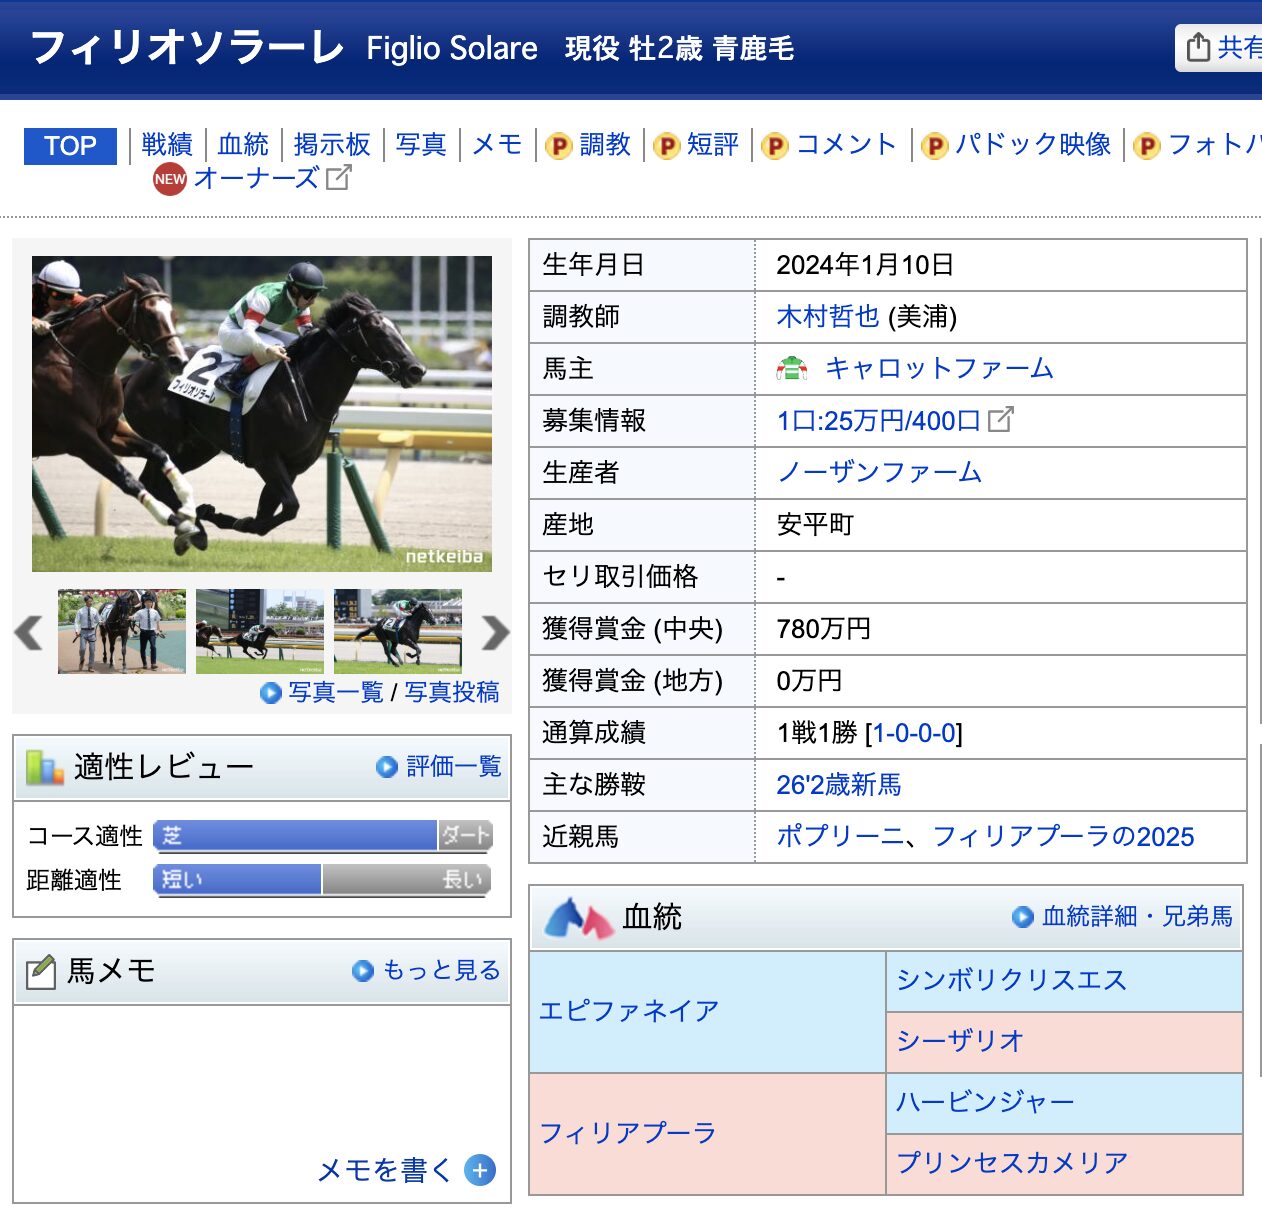Open ハービンジャー pedigree link
1262x1220 pixels.
pyautogui.click(x=986, y=1102)
